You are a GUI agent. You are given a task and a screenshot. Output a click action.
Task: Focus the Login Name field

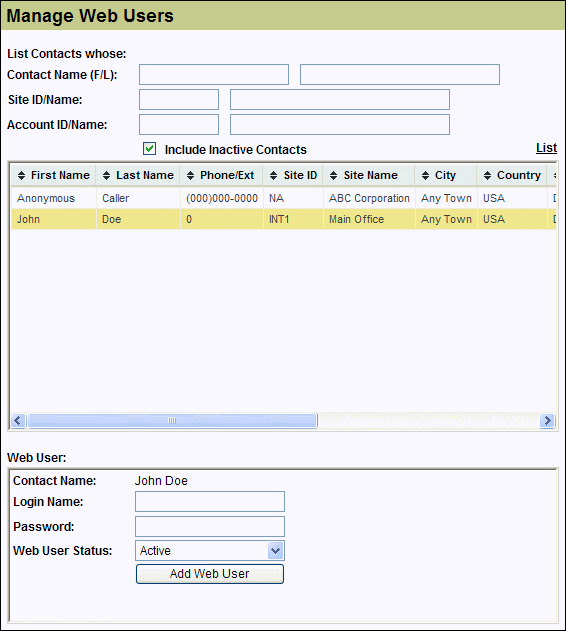click(x=210, y=501)
